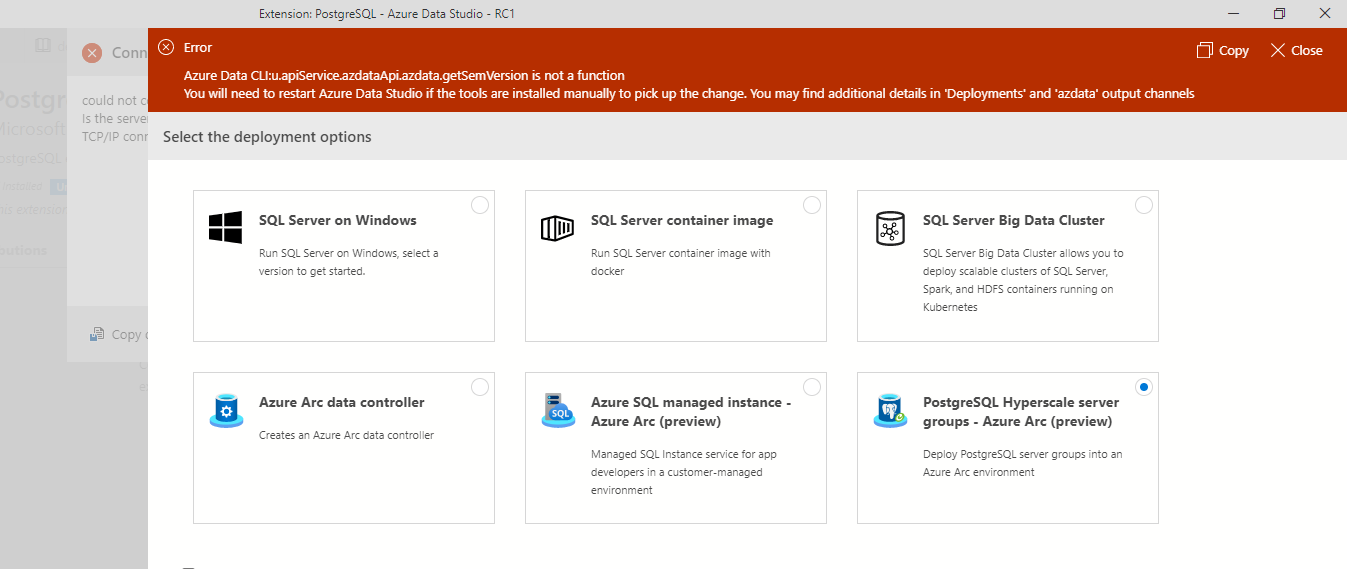1347x569 pixels.
Task: Select PostgreSQL Hyperscale server groups radio button
Action: click(1144, 387)
